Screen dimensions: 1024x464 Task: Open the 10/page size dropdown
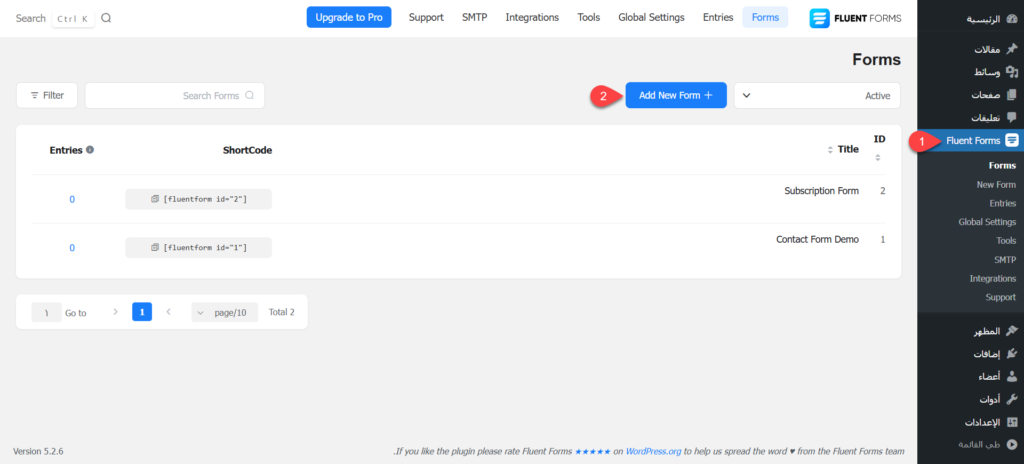click(x=225, y=312)
